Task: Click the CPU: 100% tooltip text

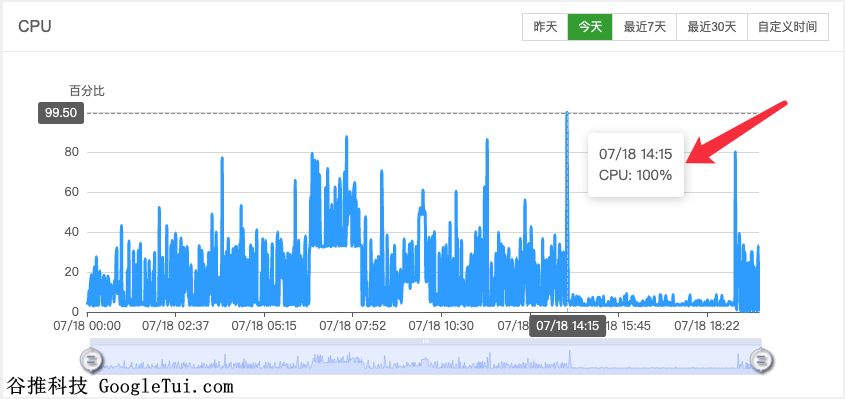Action: click(x=636, y=175)
